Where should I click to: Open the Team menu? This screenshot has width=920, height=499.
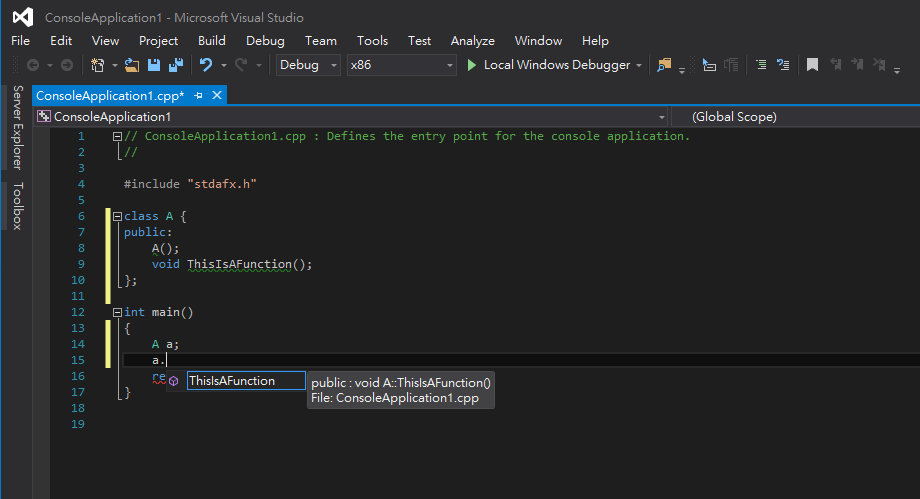321,41
